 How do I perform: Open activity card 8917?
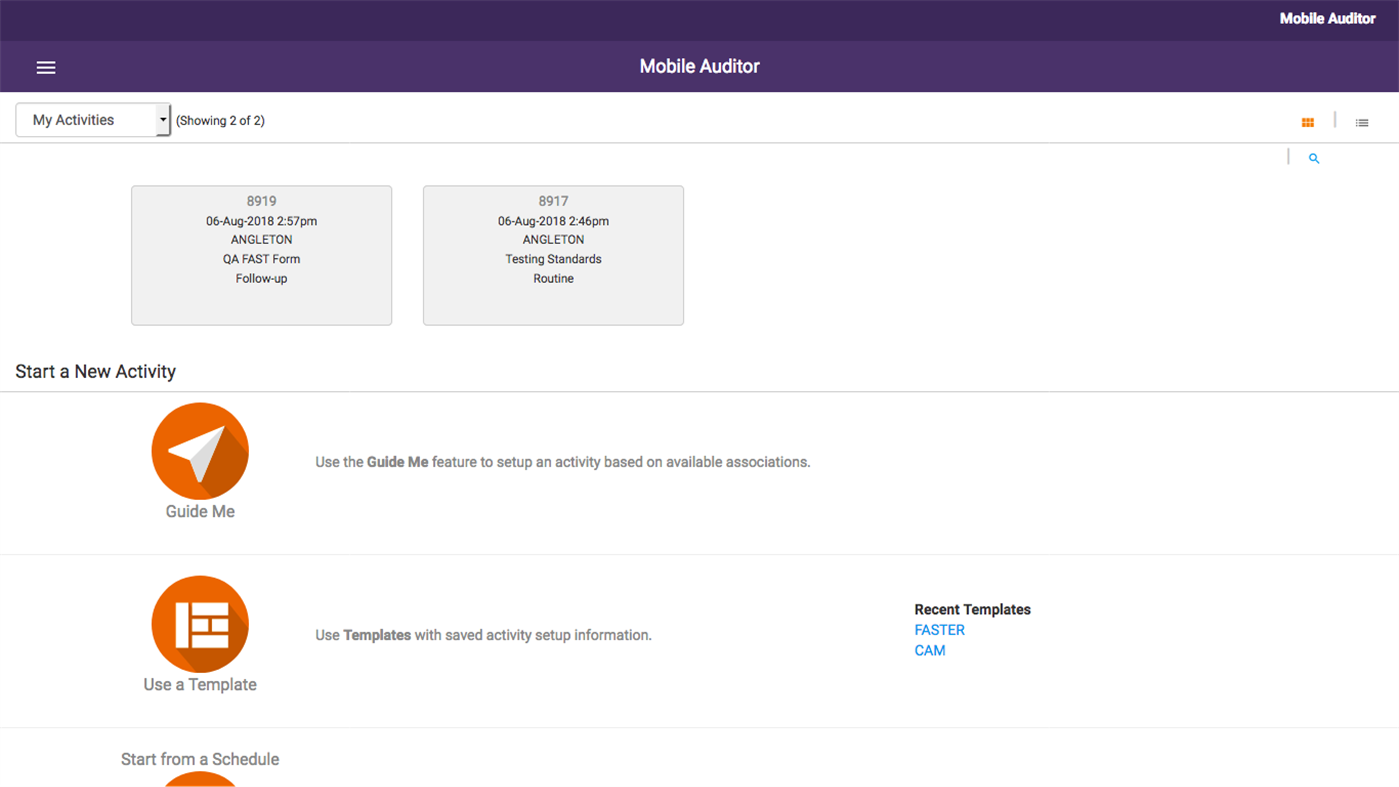tap(553, 255)
